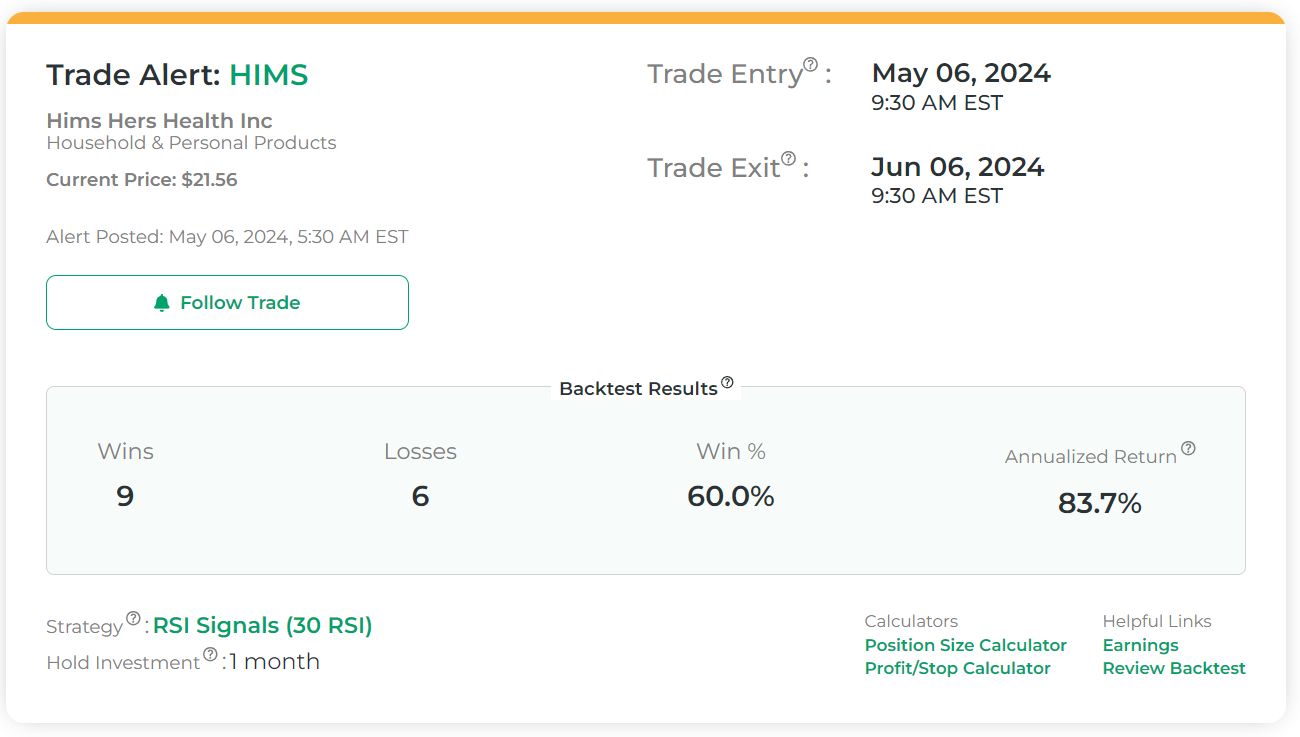This screenshot has width=1300, height=737.
Task: Click the Trade Entry help question icon
Action: (811, 65)
